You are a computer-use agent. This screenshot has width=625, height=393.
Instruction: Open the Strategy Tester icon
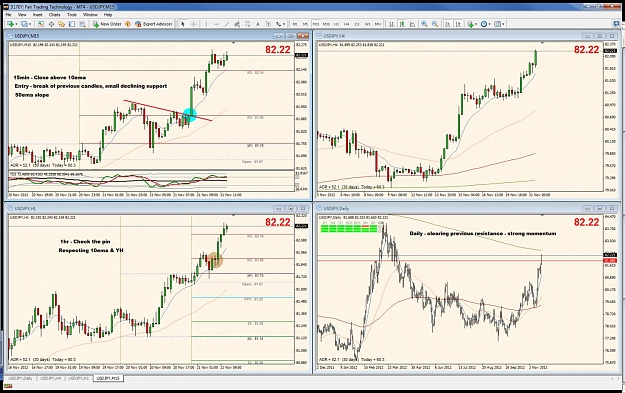(82, 24)
